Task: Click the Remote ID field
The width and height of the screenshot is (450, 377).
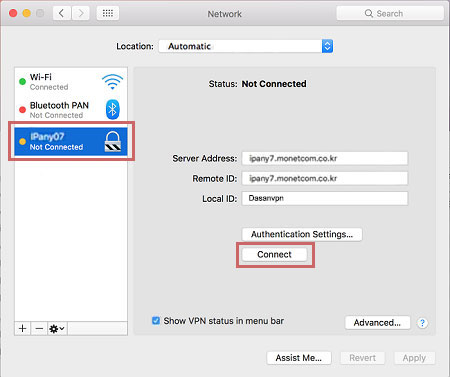Action: 325,178
